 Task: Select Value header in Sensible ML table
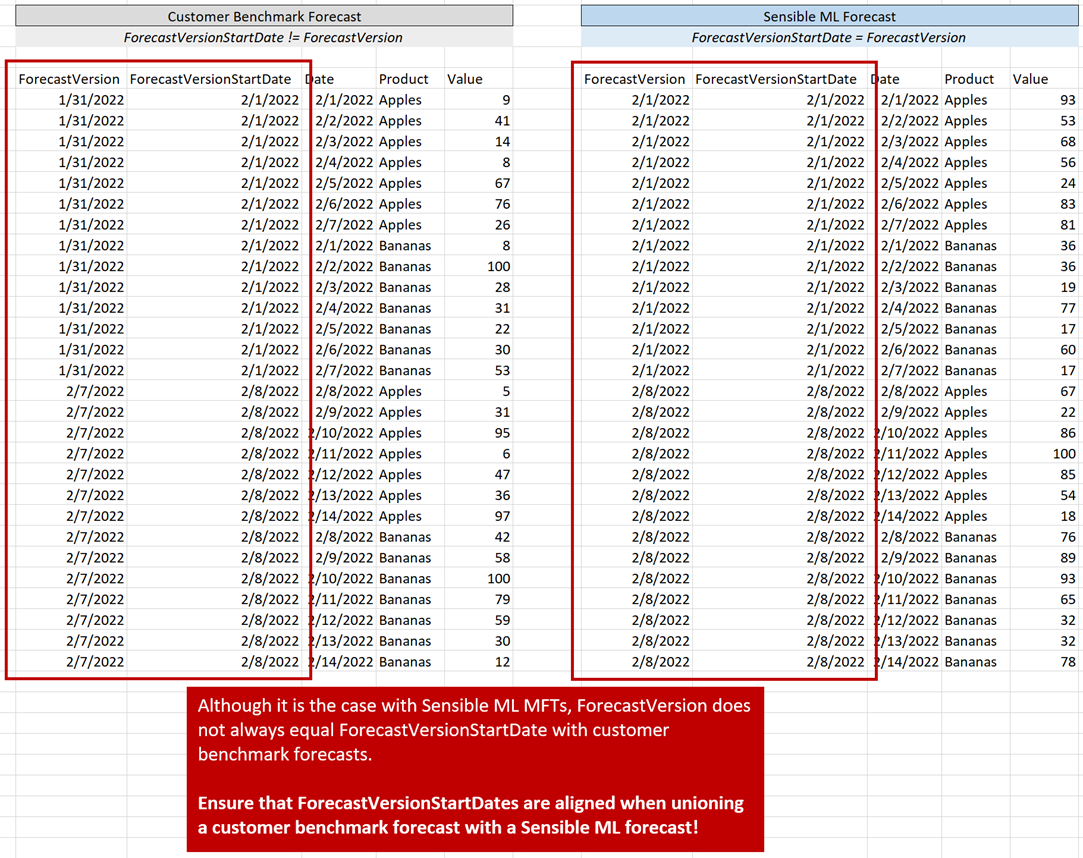(1031, 79)
